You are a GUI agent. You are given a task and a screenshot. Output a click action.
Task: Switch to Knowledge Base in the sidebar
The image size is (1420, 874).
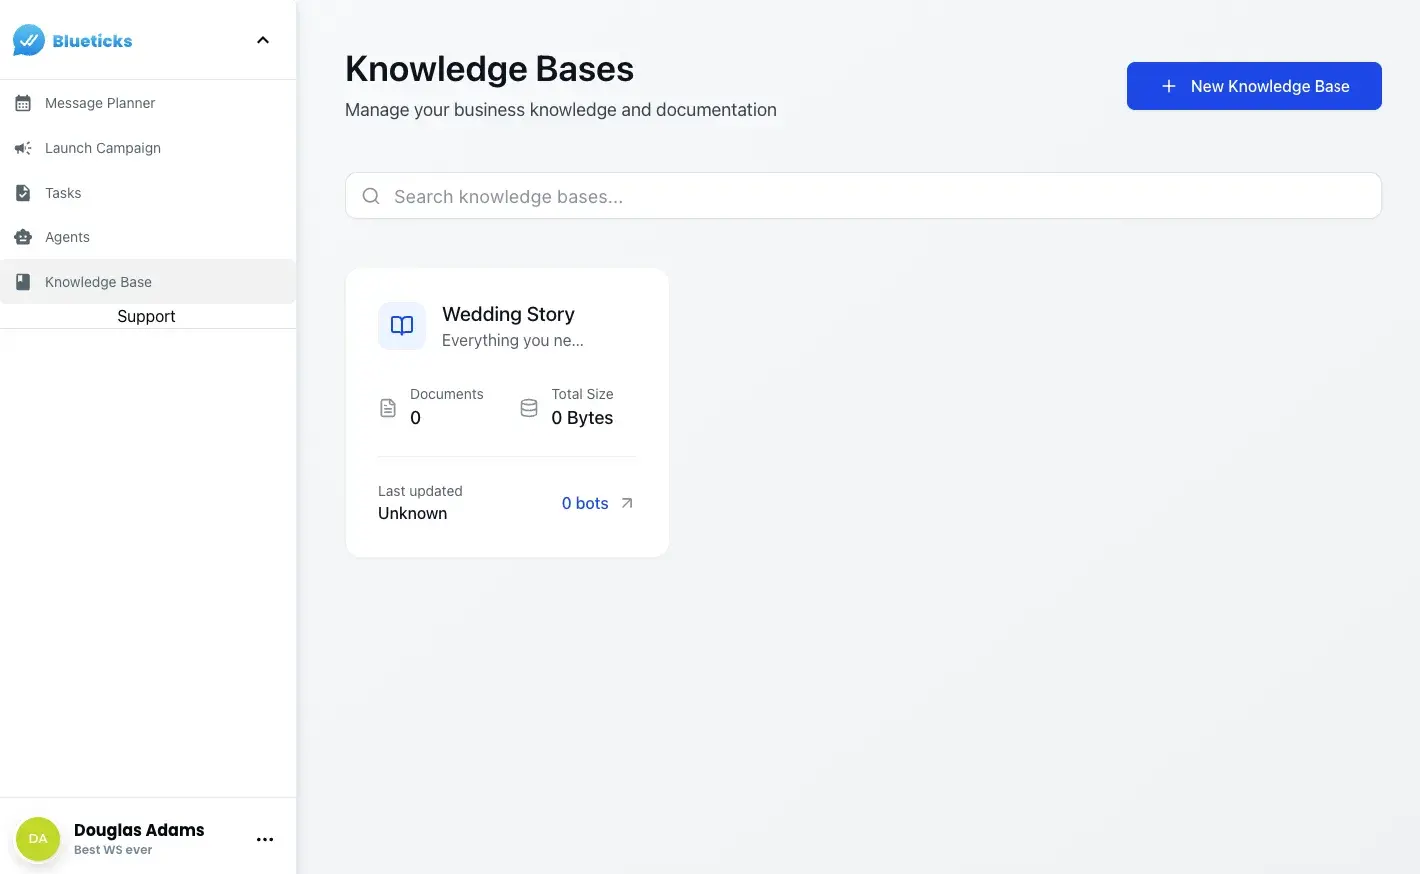tap(97, 281)
